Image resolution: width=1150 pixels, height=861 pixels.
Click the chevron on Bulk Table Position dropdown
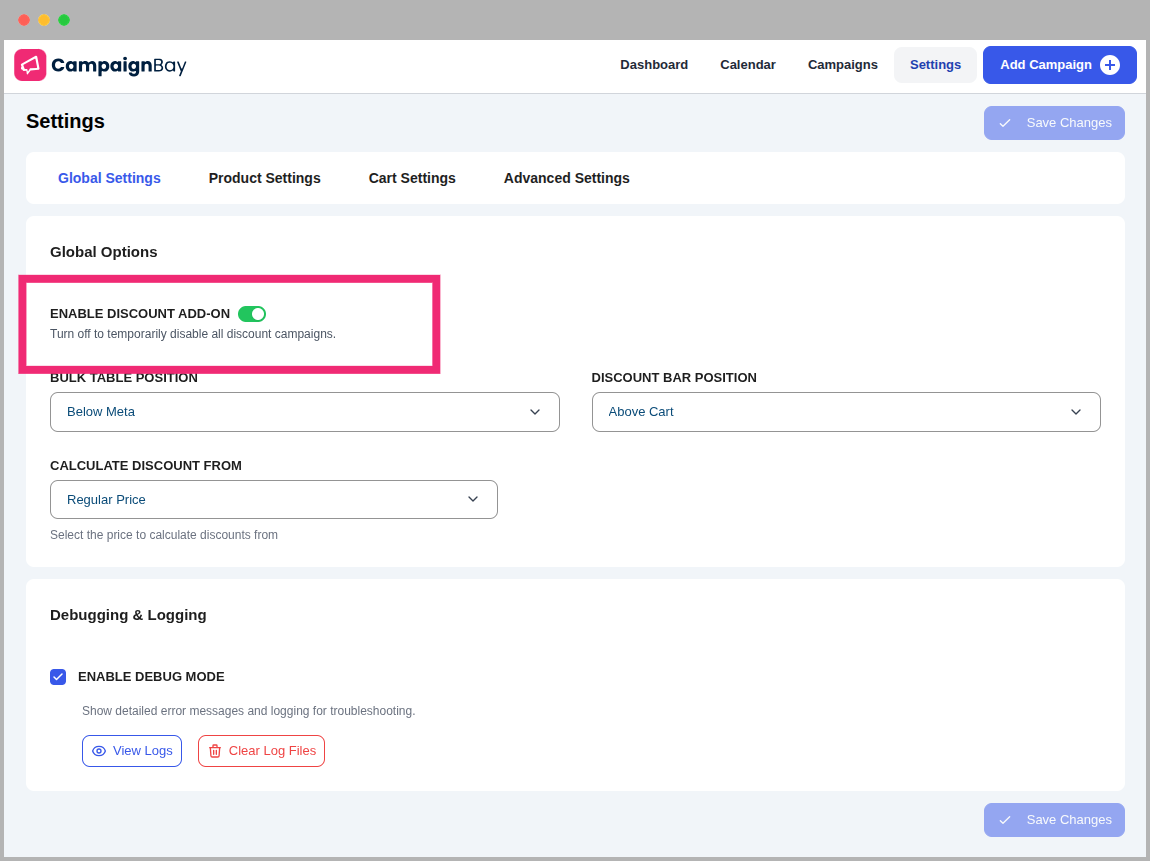(535, 411)
